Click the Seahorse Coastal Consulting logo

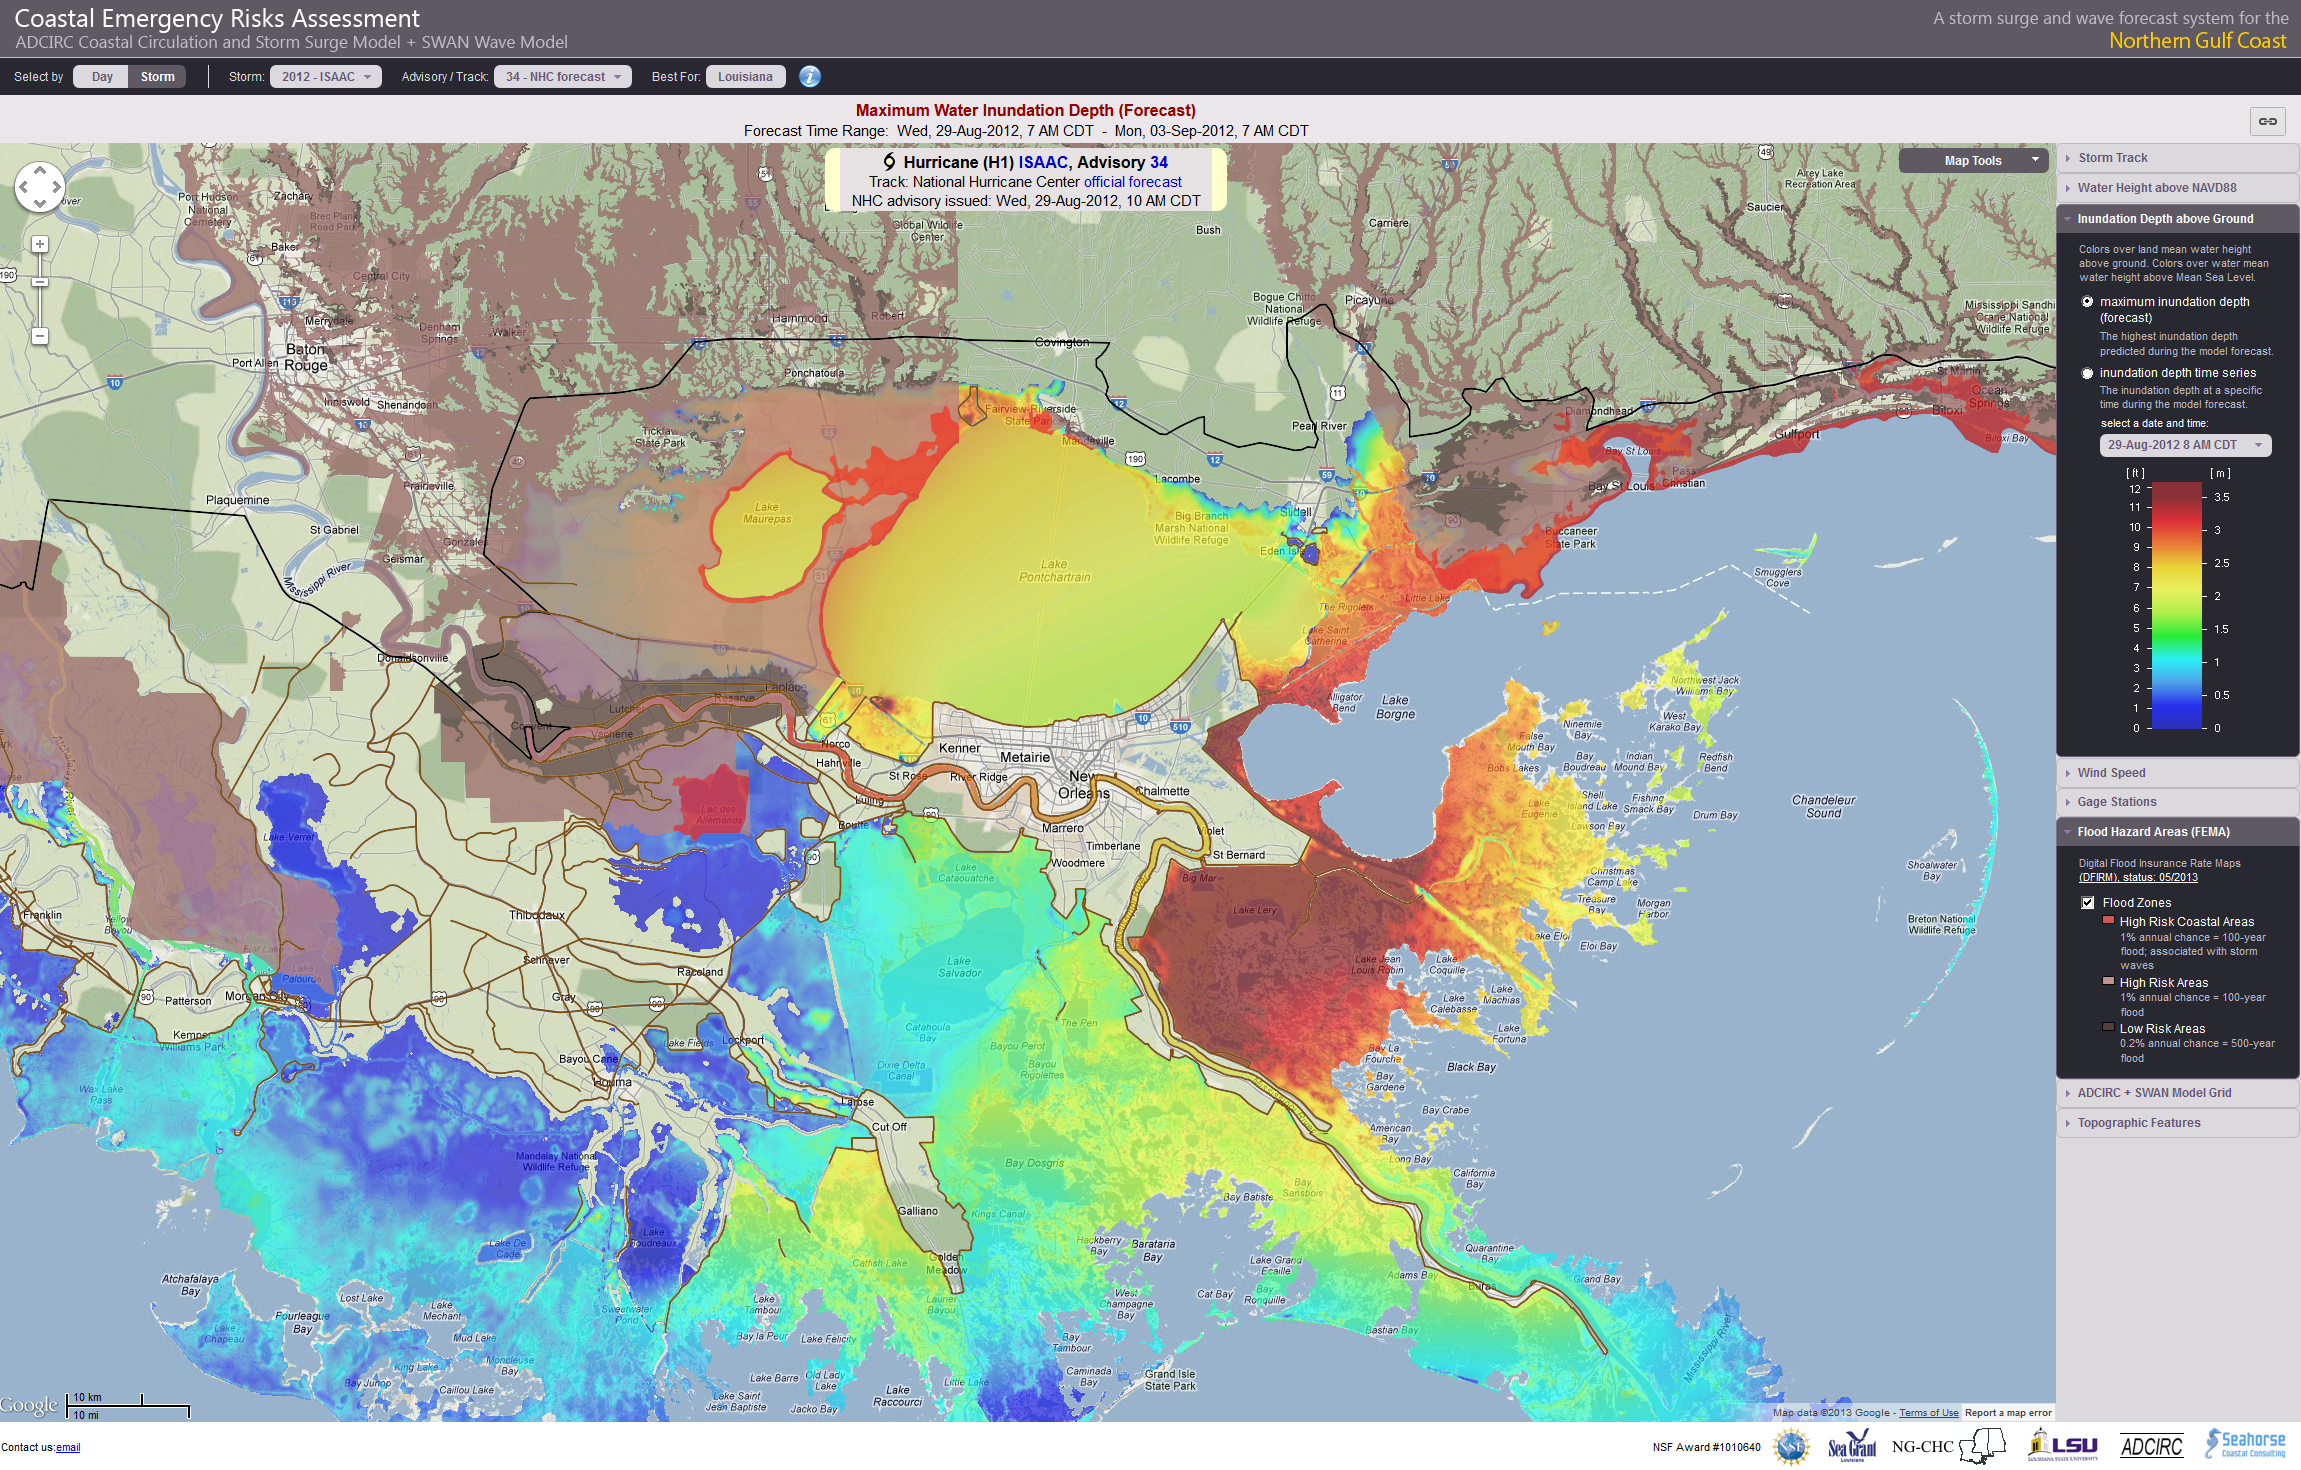pyautogui.click(x=2246, y=1444)
